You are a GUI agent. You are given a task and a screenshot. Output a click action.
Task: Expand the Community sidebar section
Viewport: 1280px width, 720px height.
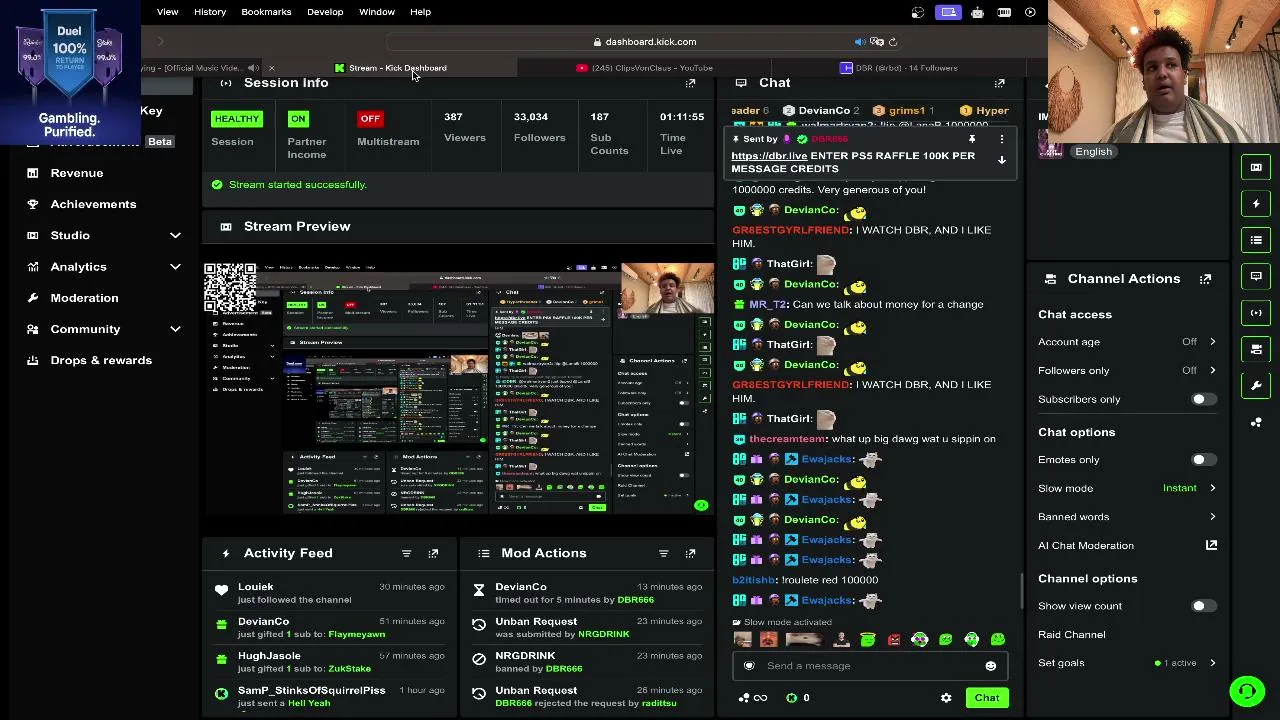[x=175, y=329]
